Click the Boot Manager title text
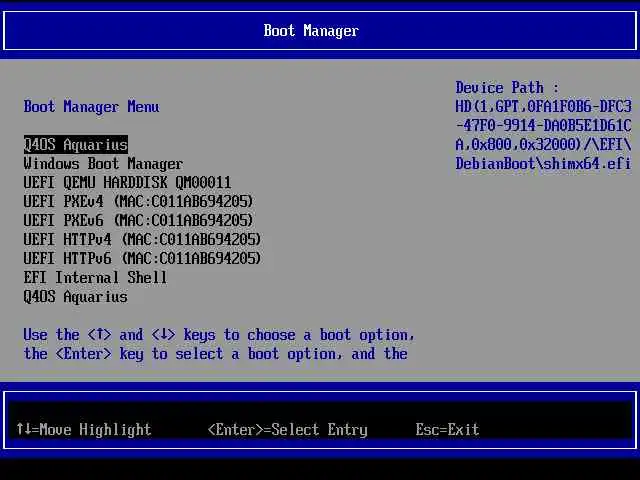The height and width of the screenshot is (480, 640). click(311, 31)
